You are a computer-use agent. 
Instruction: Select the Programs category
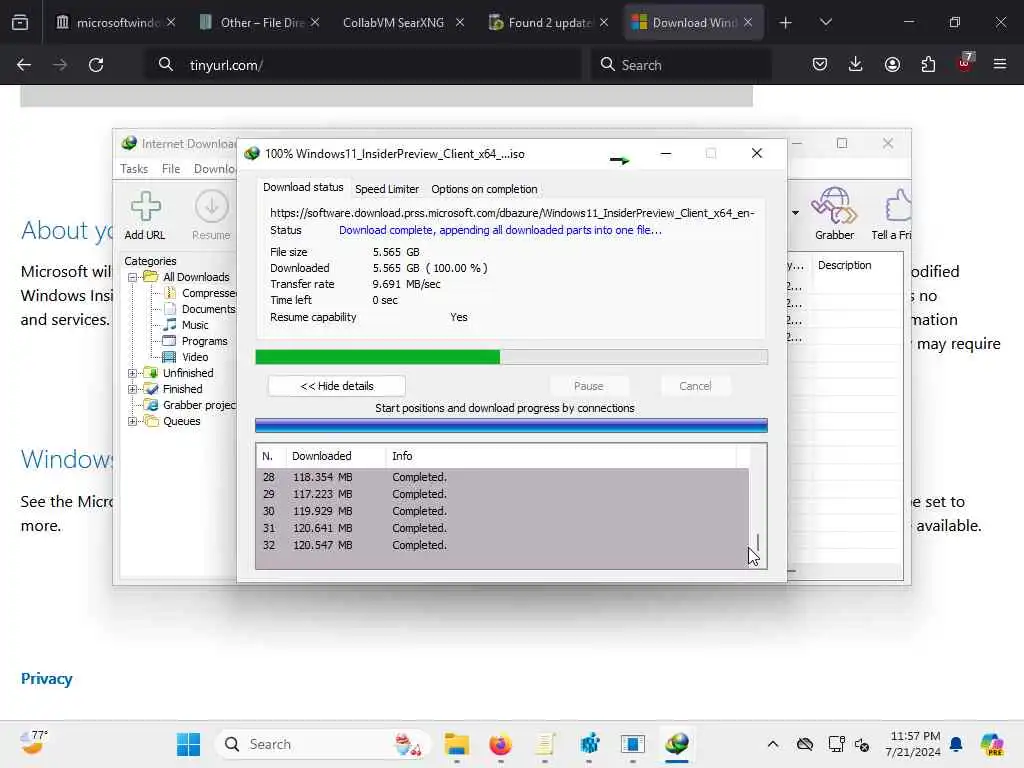(x=195, y=341)
